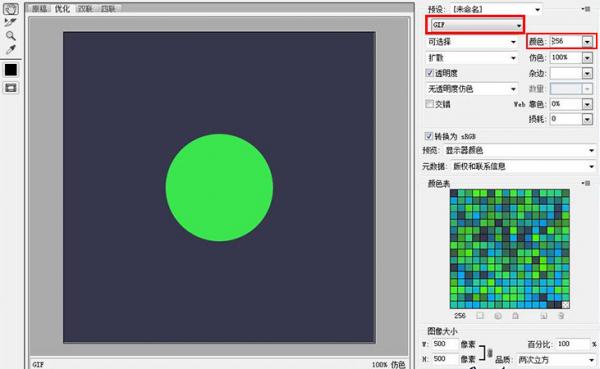The height and width of the screenshot is (369, 600).
Task: Click add new color to table icon
Action: click(x=543, y=316)
